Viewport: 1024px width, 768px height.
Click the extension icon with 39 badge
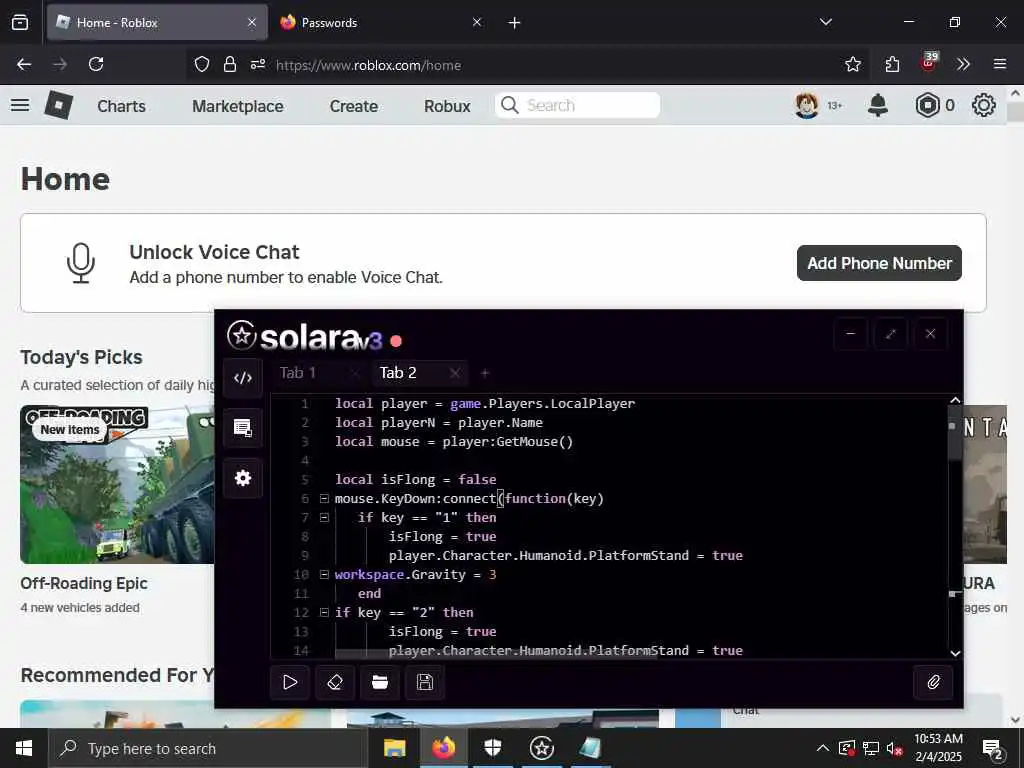coord(929,63)
